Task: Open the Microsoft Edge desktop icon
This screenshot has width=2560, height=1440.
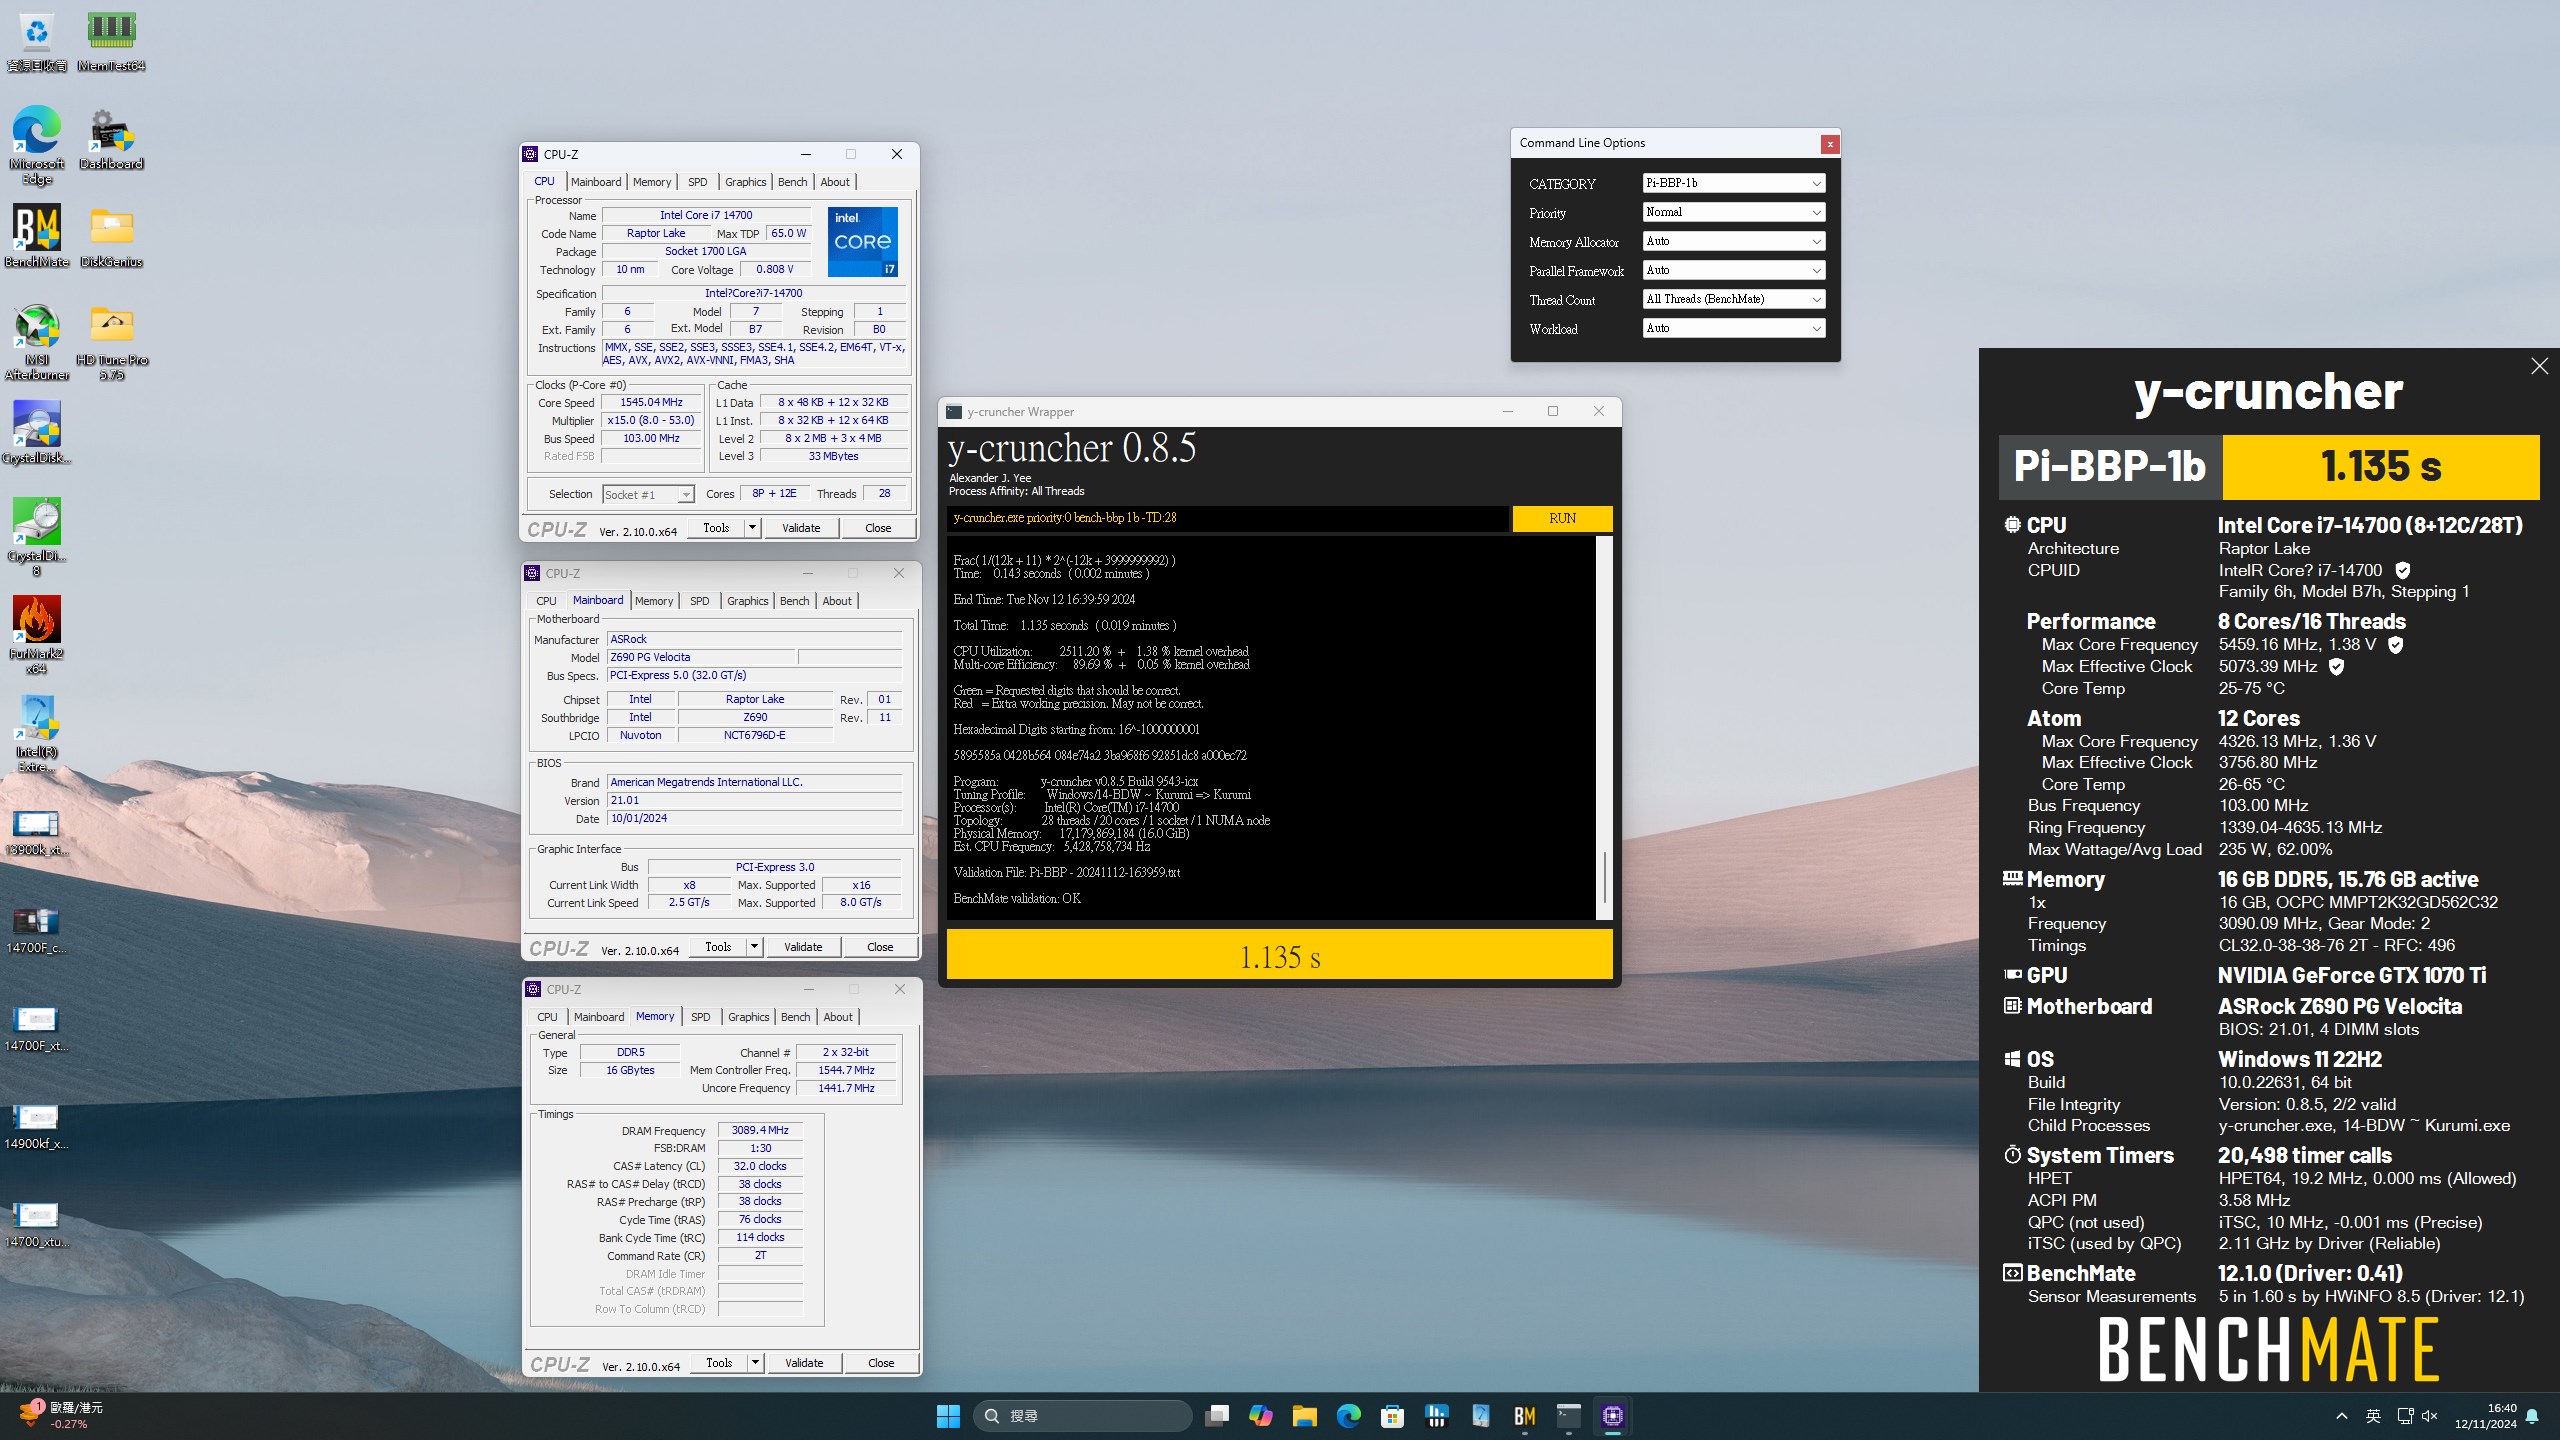Action: (x=37, y=145)
